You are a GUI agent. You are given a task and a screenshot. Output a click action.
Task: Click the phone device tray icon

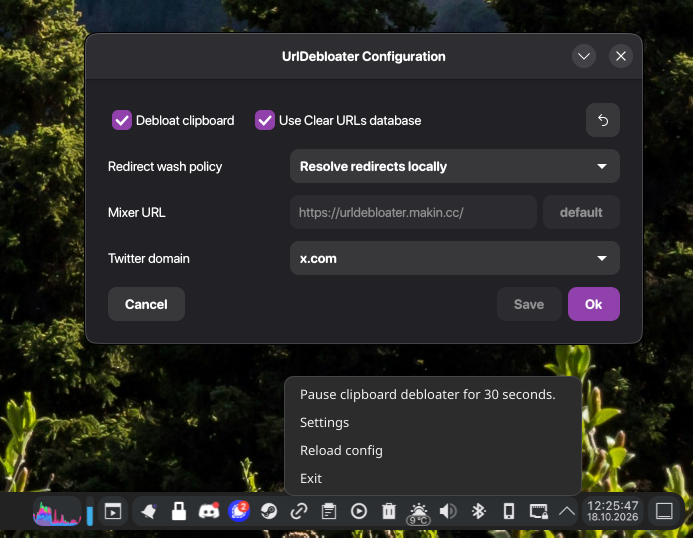pos(509,511)
